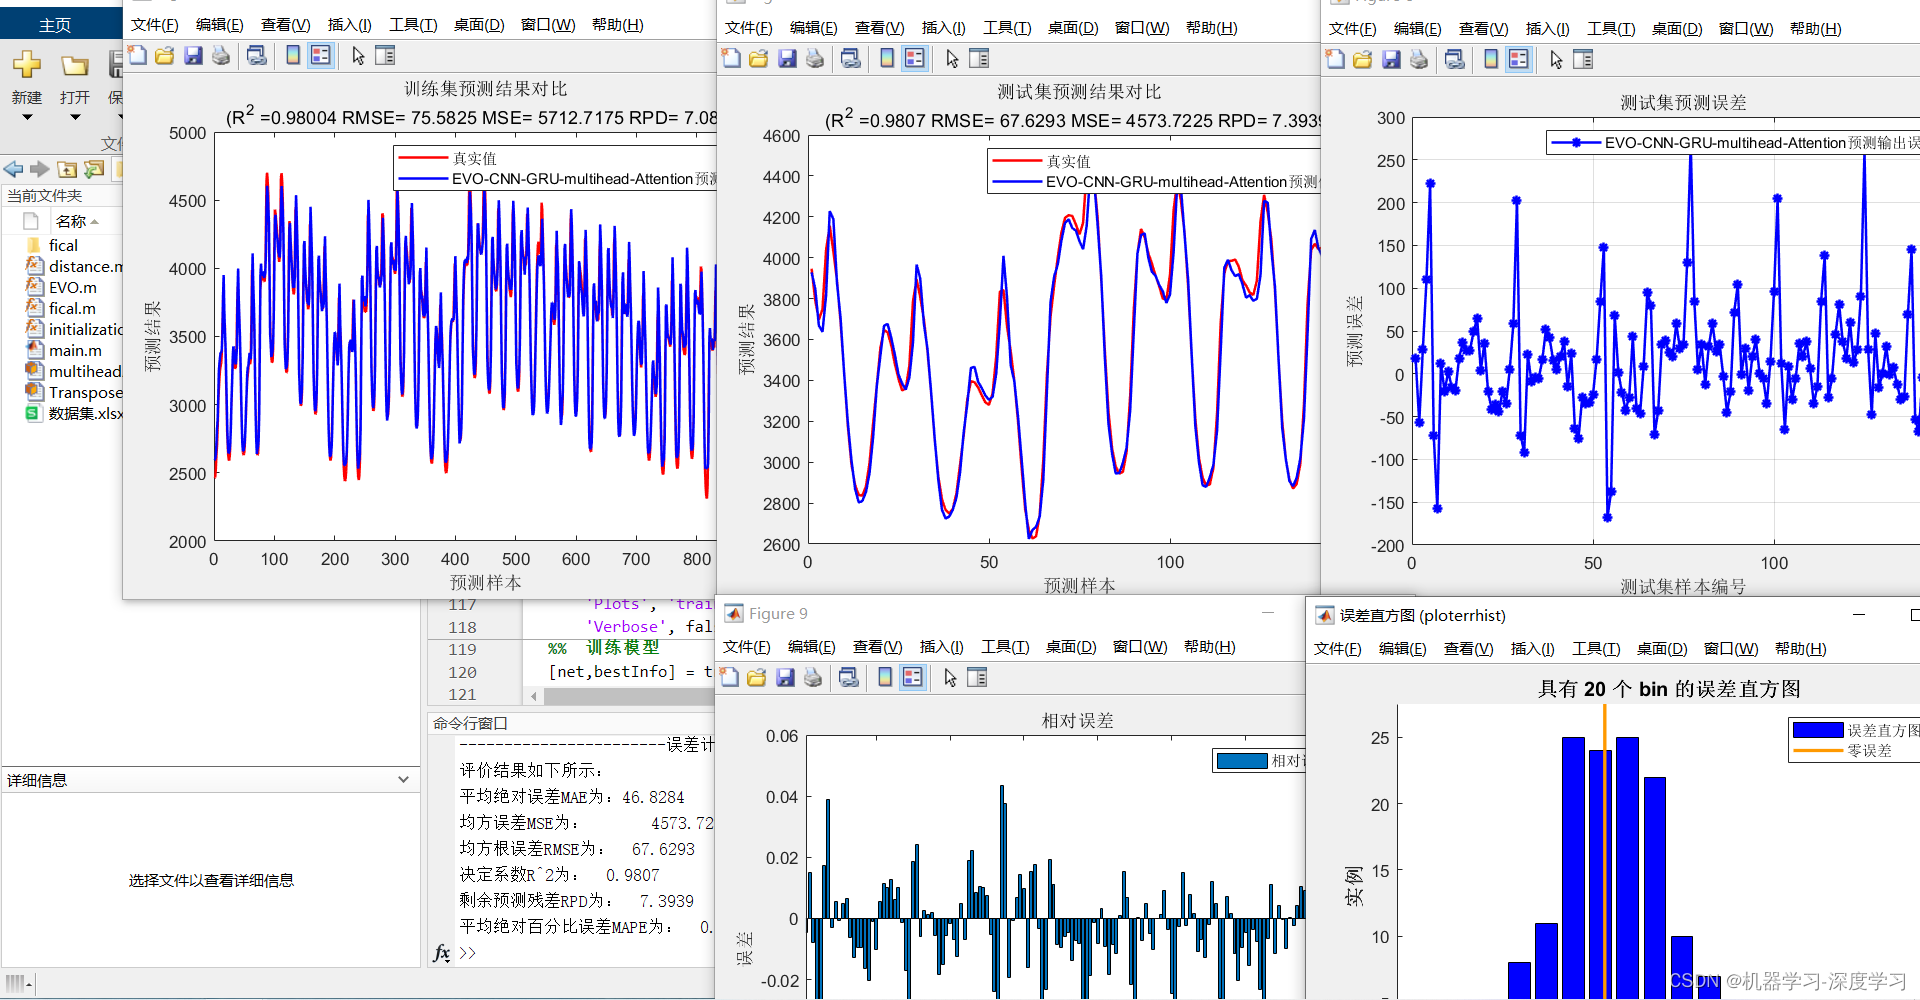
Task: Open the 数据集.xlsx spreadsheet file
Action: (x=85, y=413)
